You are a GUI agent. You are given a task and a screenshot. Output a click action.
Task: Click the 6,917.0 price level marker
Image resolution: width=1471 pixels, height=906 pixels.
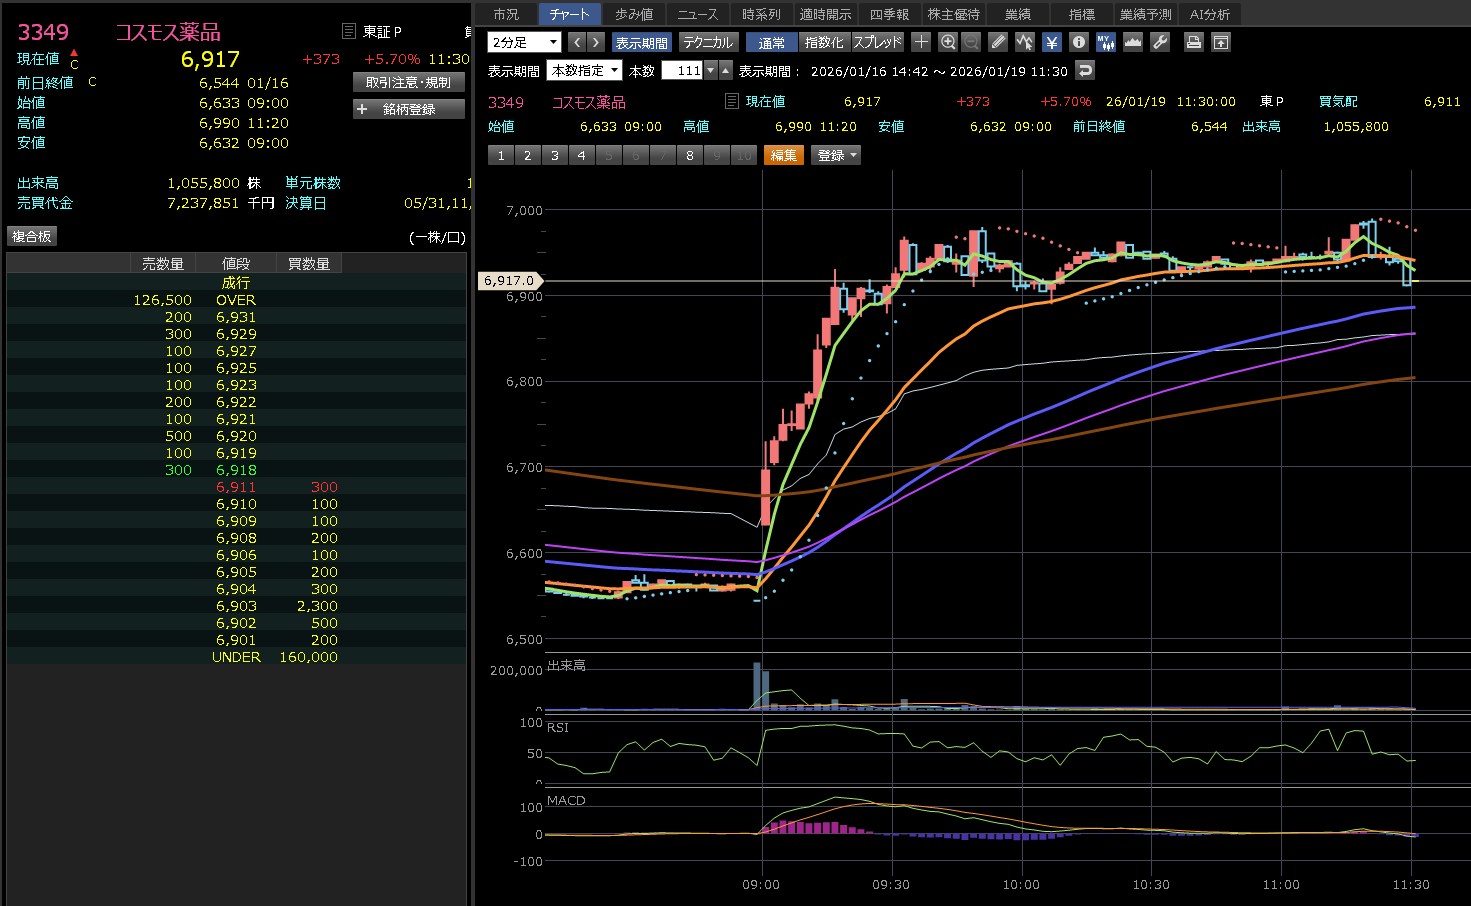tap(510, 281)
